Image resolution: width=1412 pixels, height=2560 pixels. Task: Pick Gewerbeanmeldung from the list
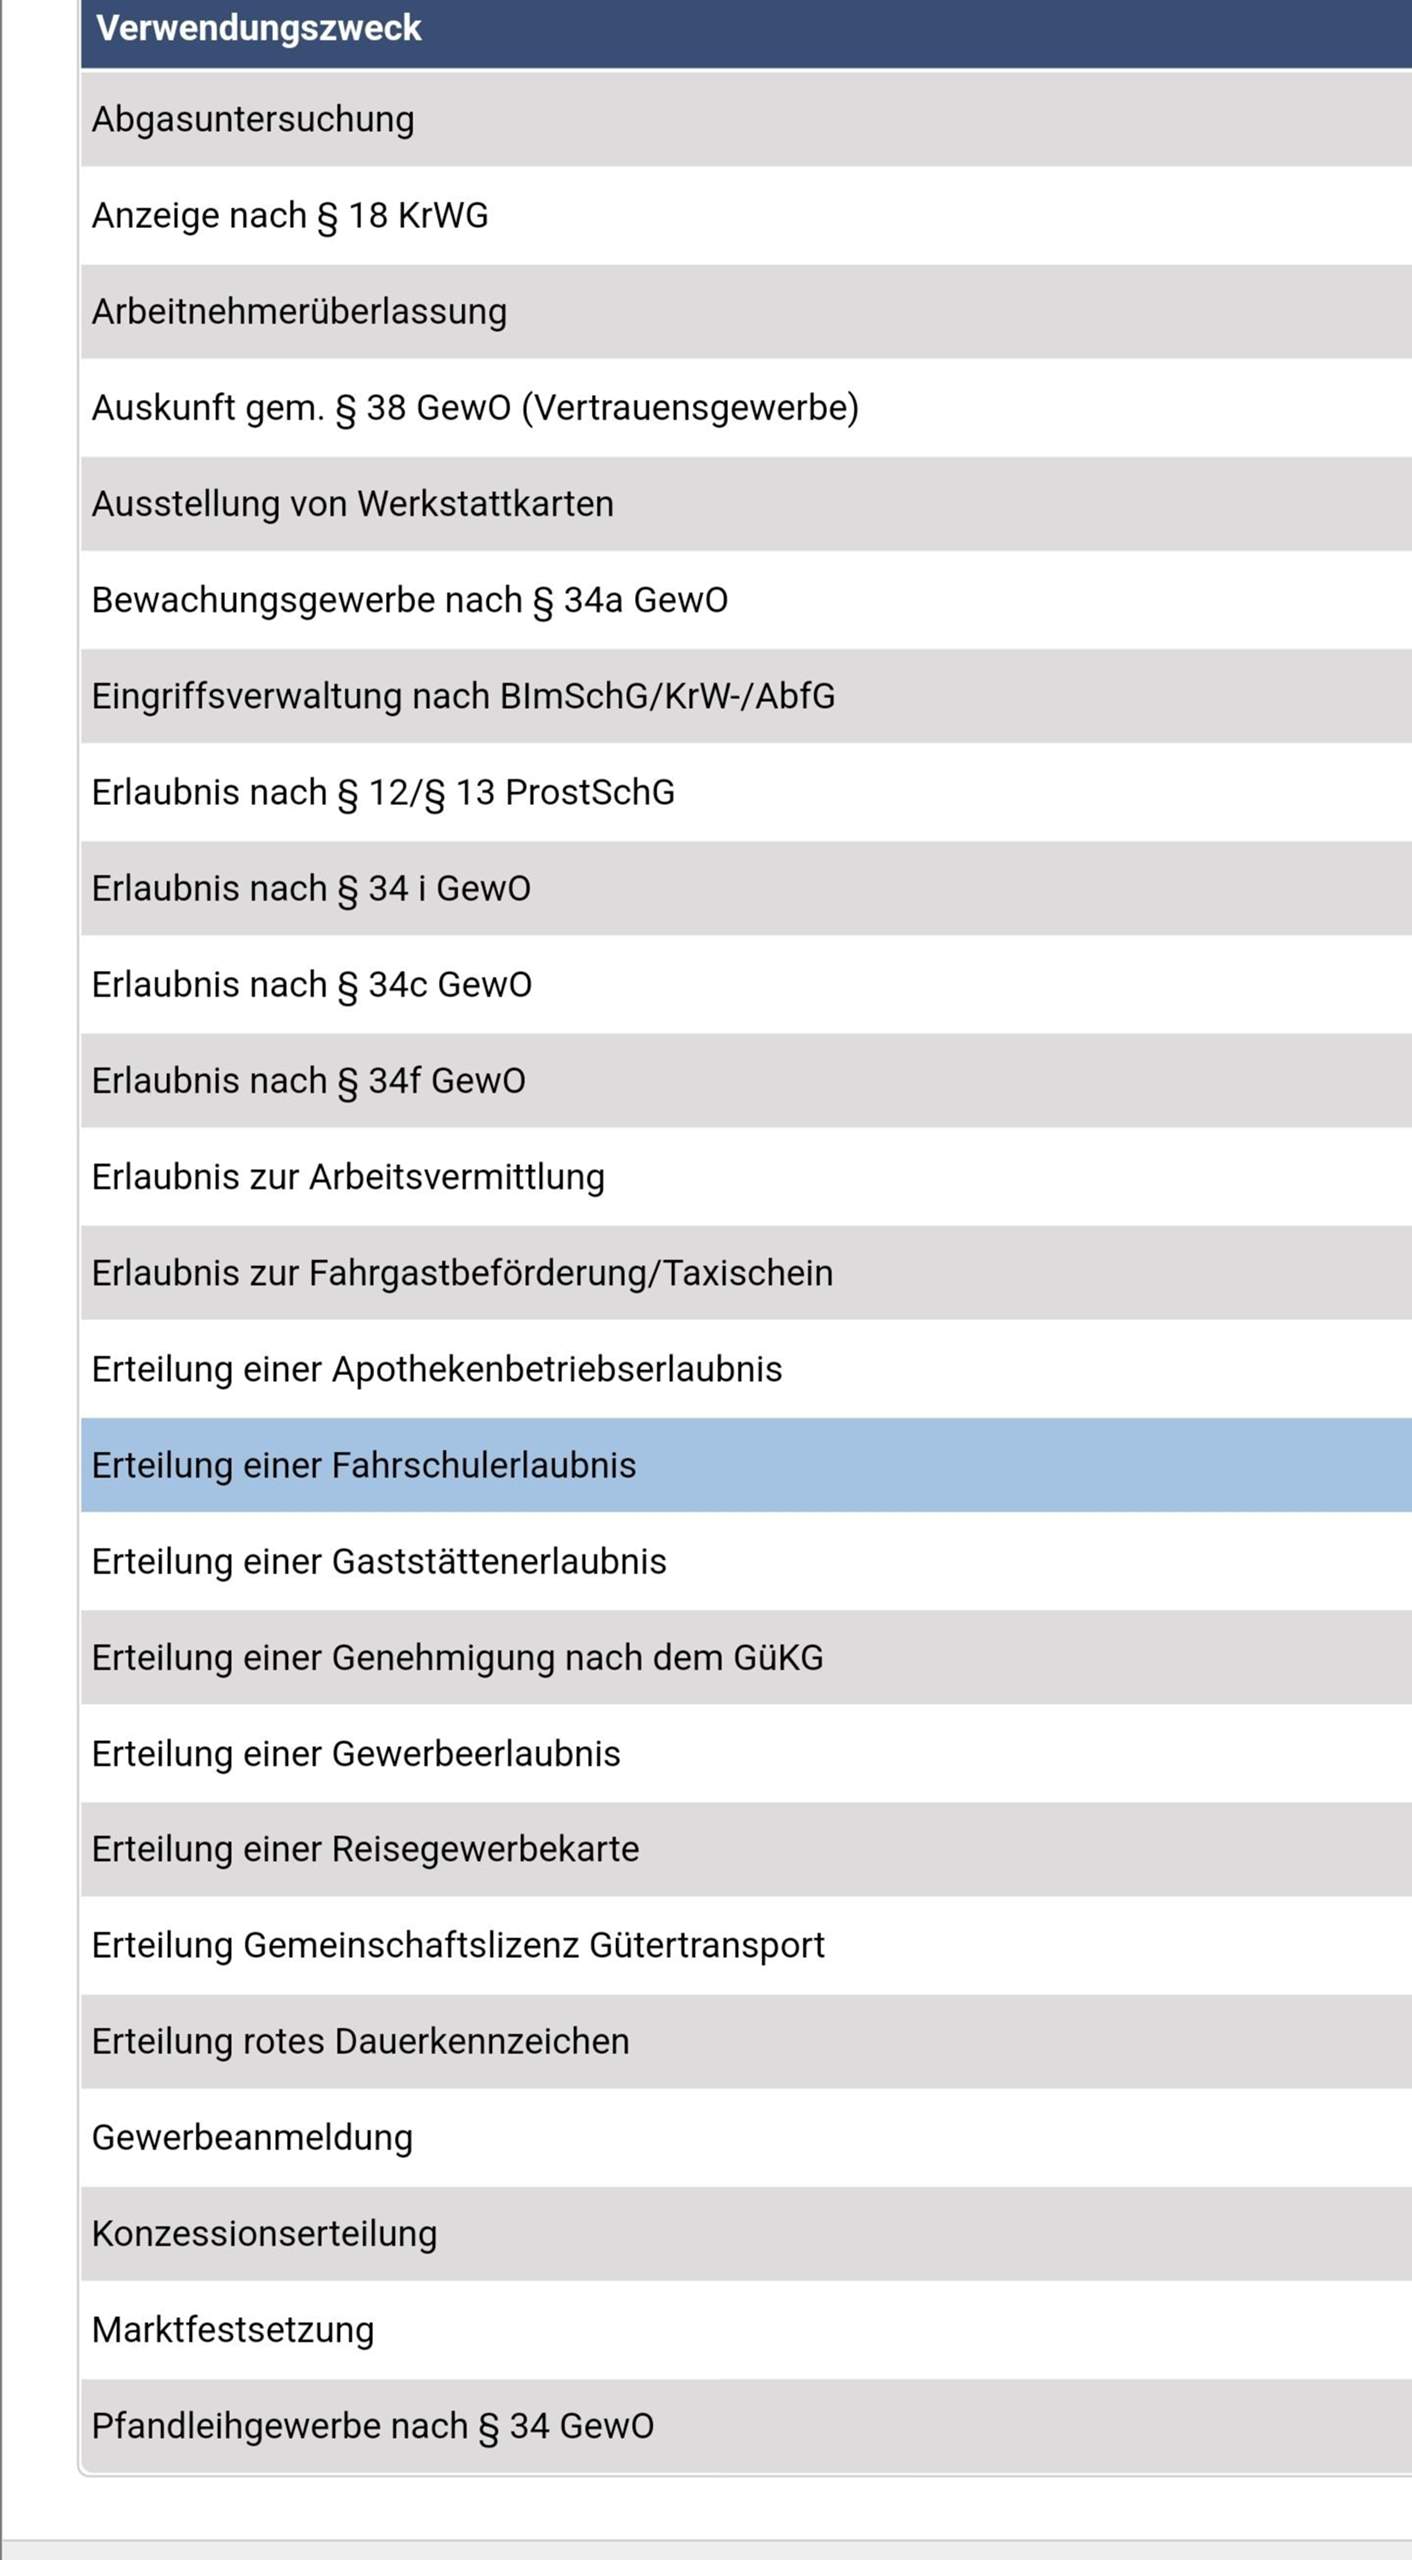[252, 2137]
